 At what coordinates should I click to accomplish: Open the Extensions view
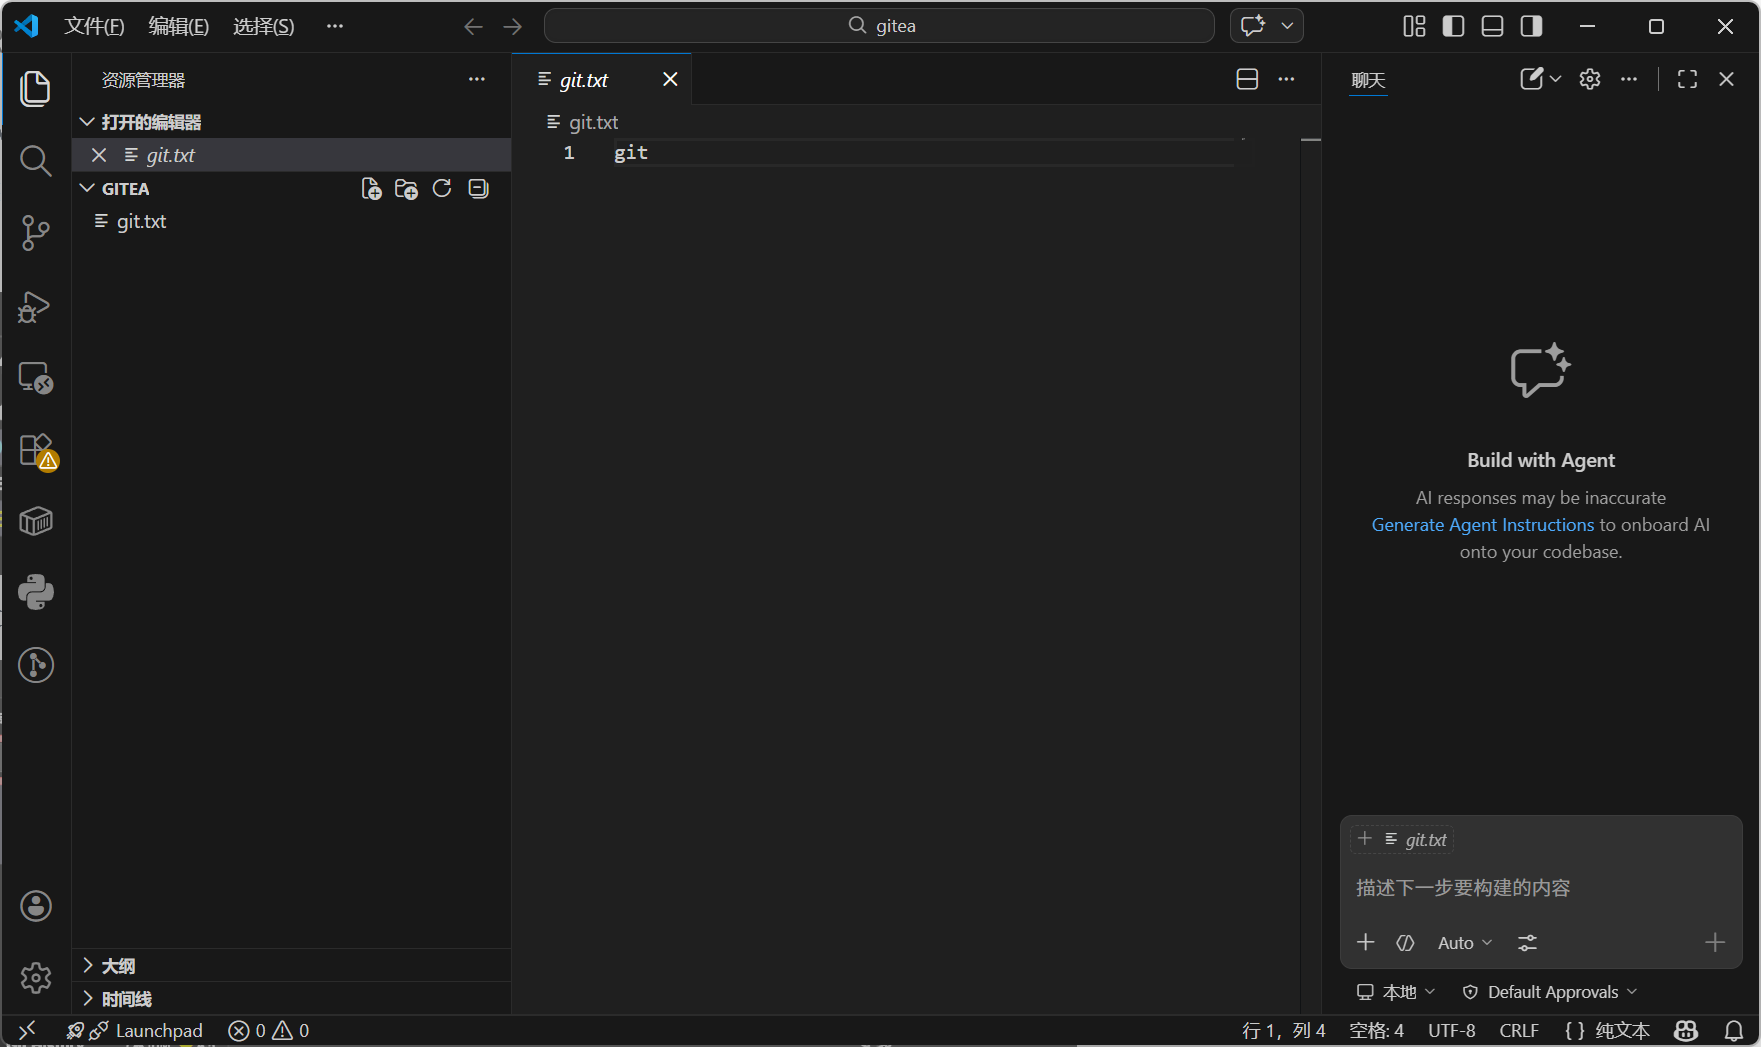pyautogui.click(x=36, y=450)
